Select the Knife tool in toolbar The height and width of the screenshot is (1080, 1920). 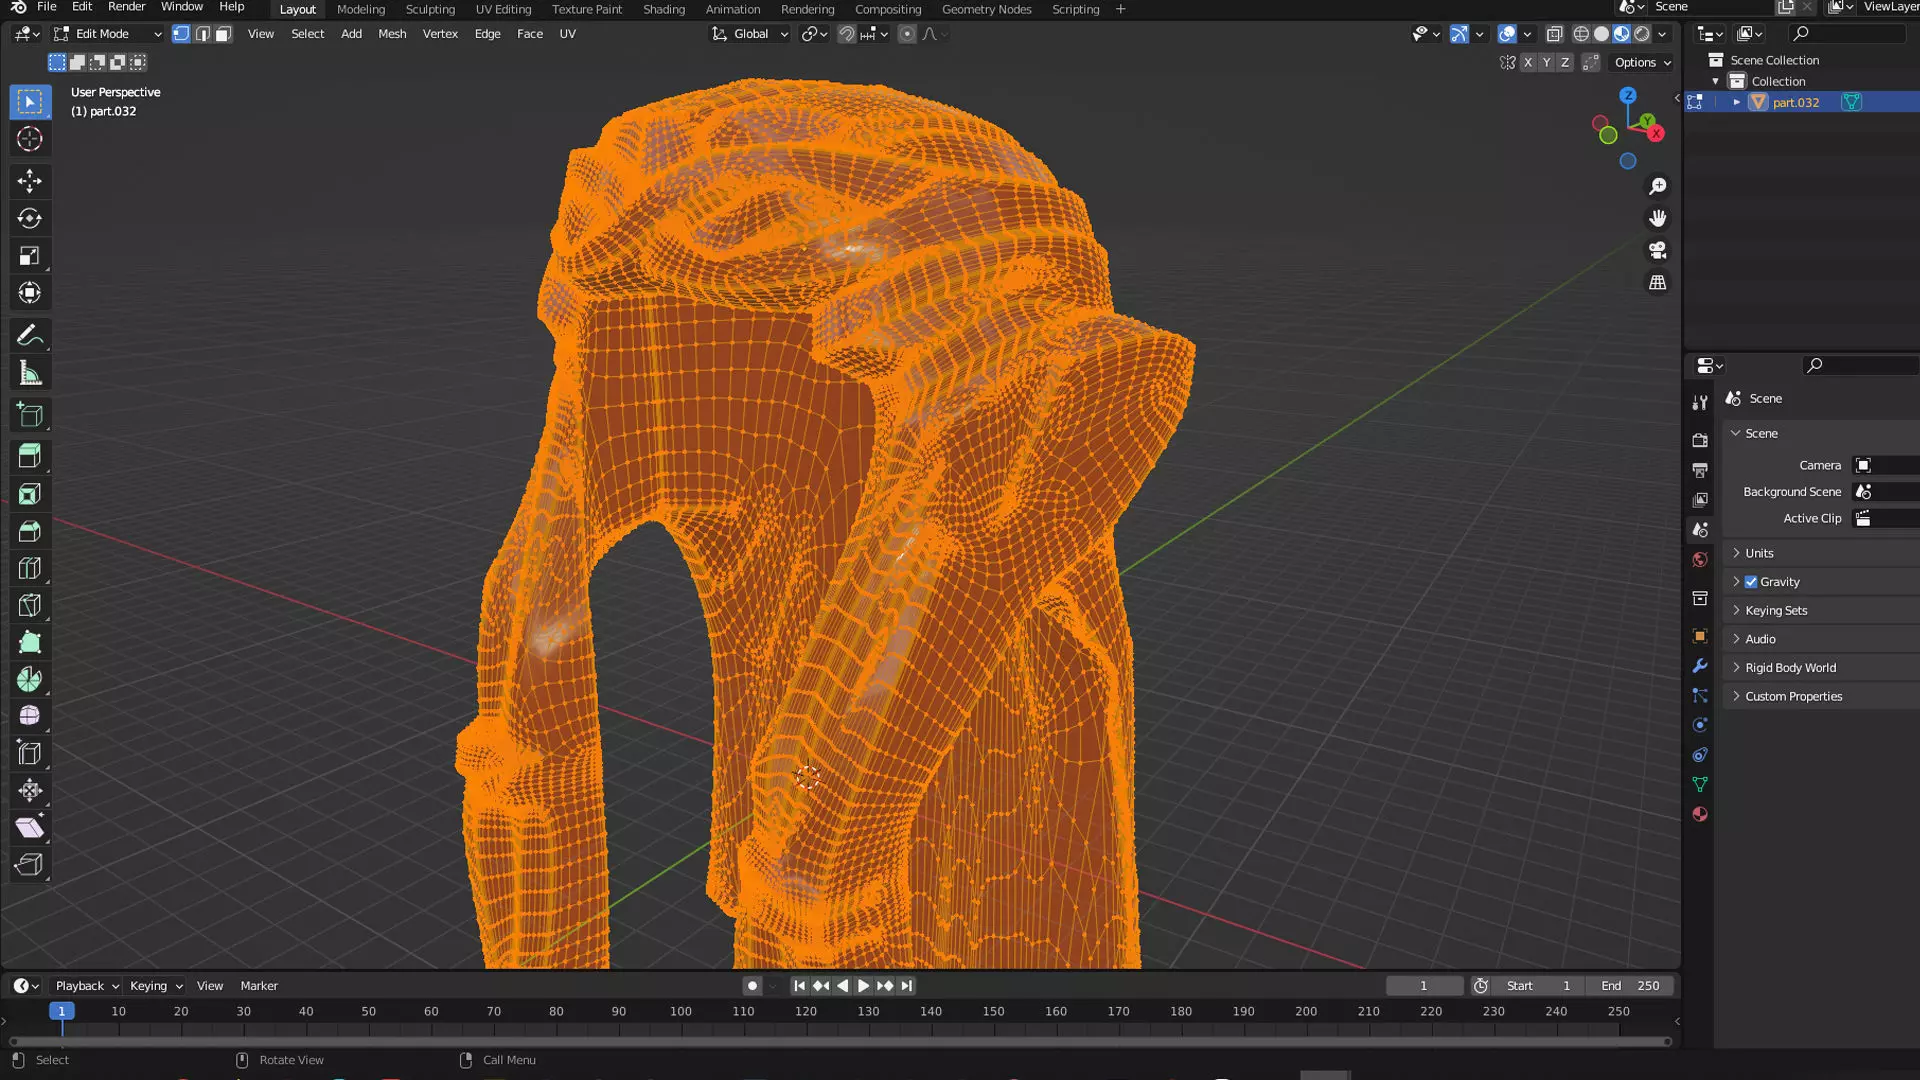[x=29, y=605]
